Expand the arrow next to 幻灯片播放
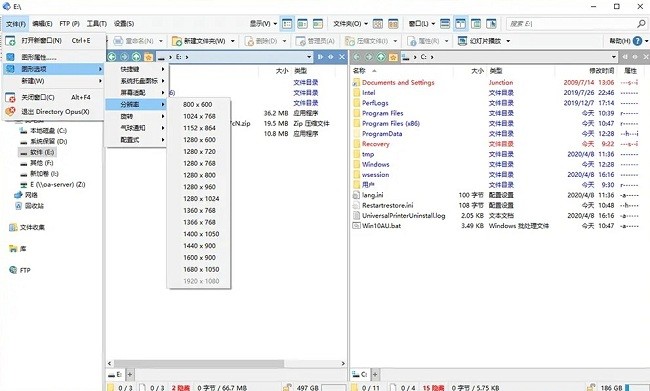This screenshot has height=391, width=650. click(508, 41)
